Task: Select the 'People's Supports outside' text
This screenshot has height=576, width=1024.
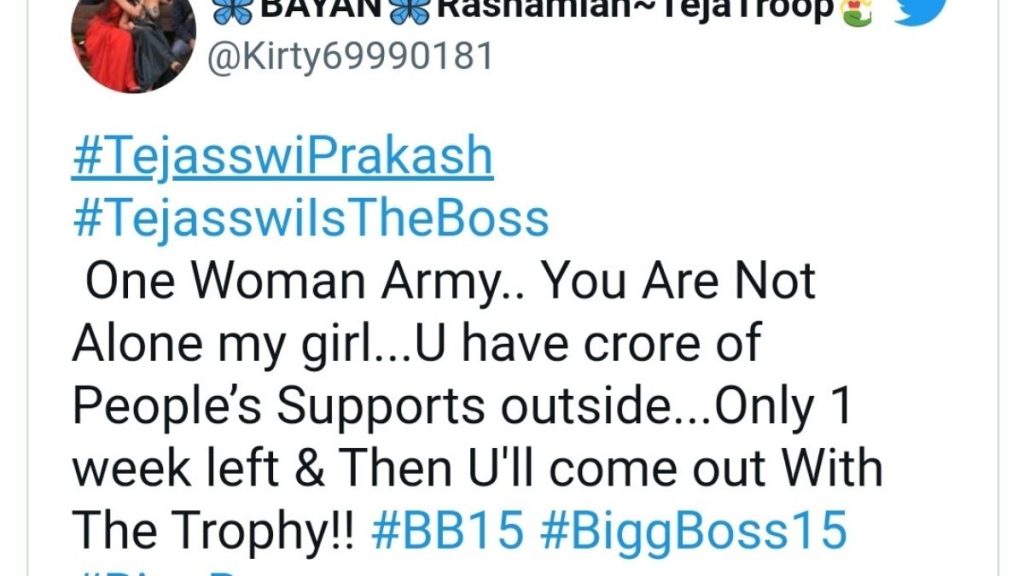Action: 372,406
